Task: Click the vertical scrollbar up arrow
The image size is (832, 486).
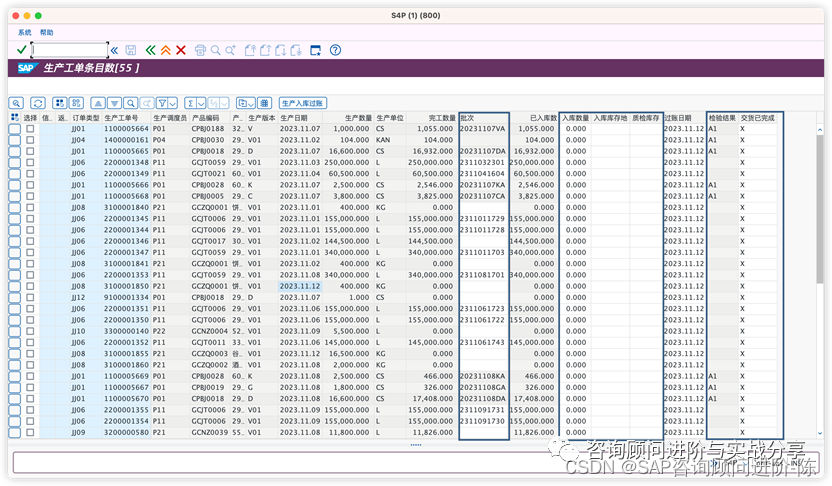Action: (820, 129)
